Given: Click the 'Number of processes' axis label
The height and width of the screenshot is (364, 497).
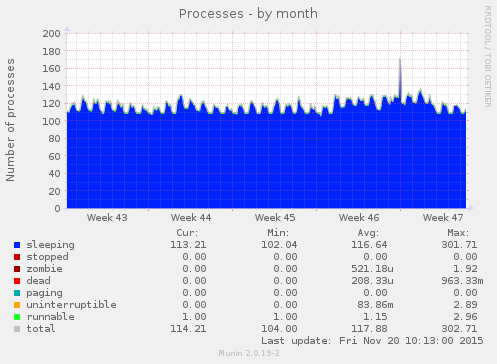Looking at the screenshot, I should tap(10, 120).
